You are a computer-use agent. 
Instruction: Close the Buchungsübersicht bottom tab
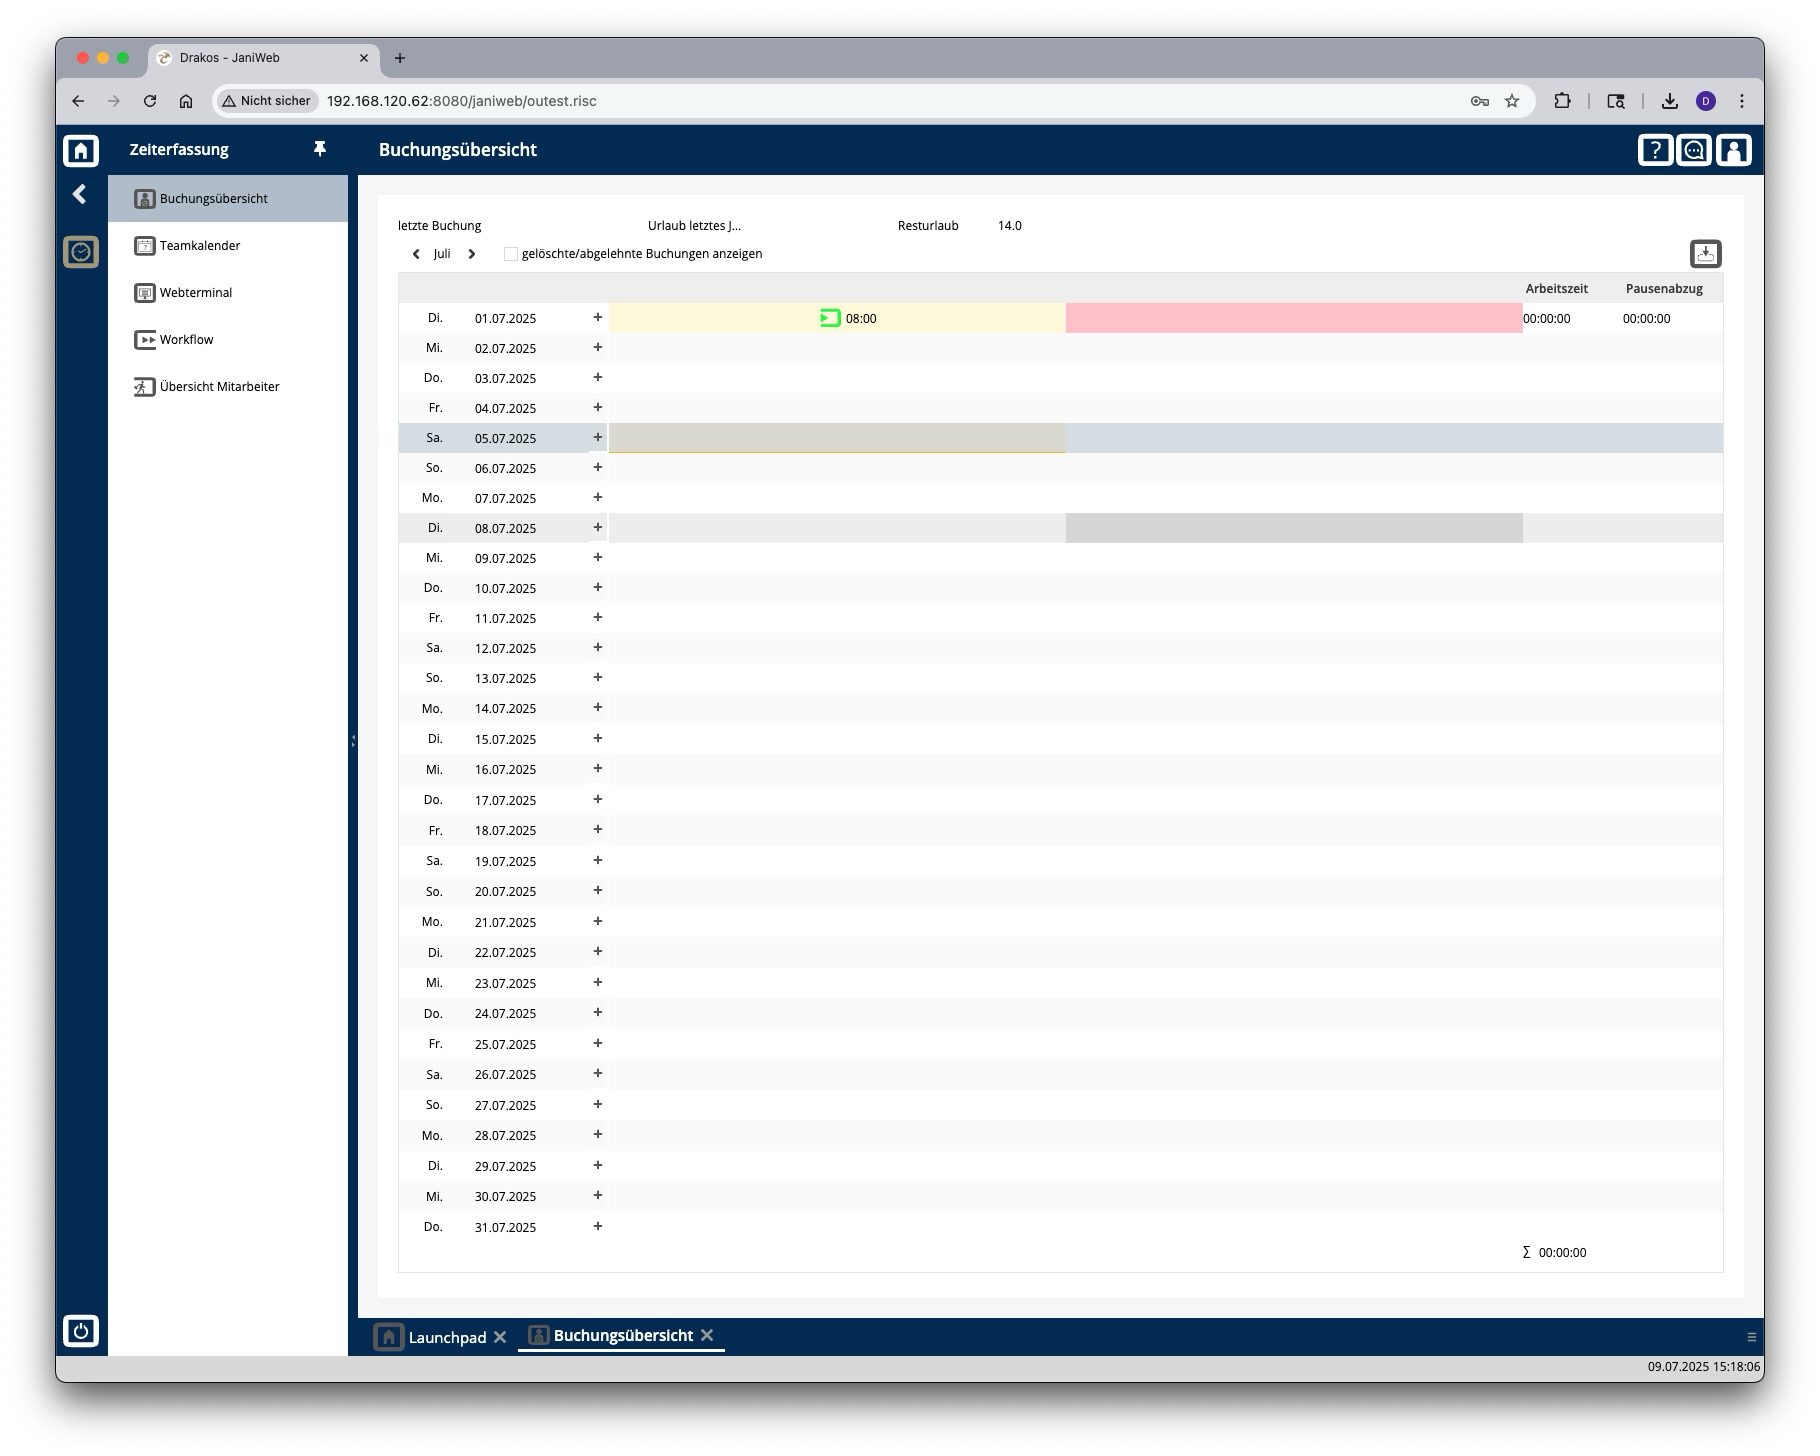(707, 1335)
